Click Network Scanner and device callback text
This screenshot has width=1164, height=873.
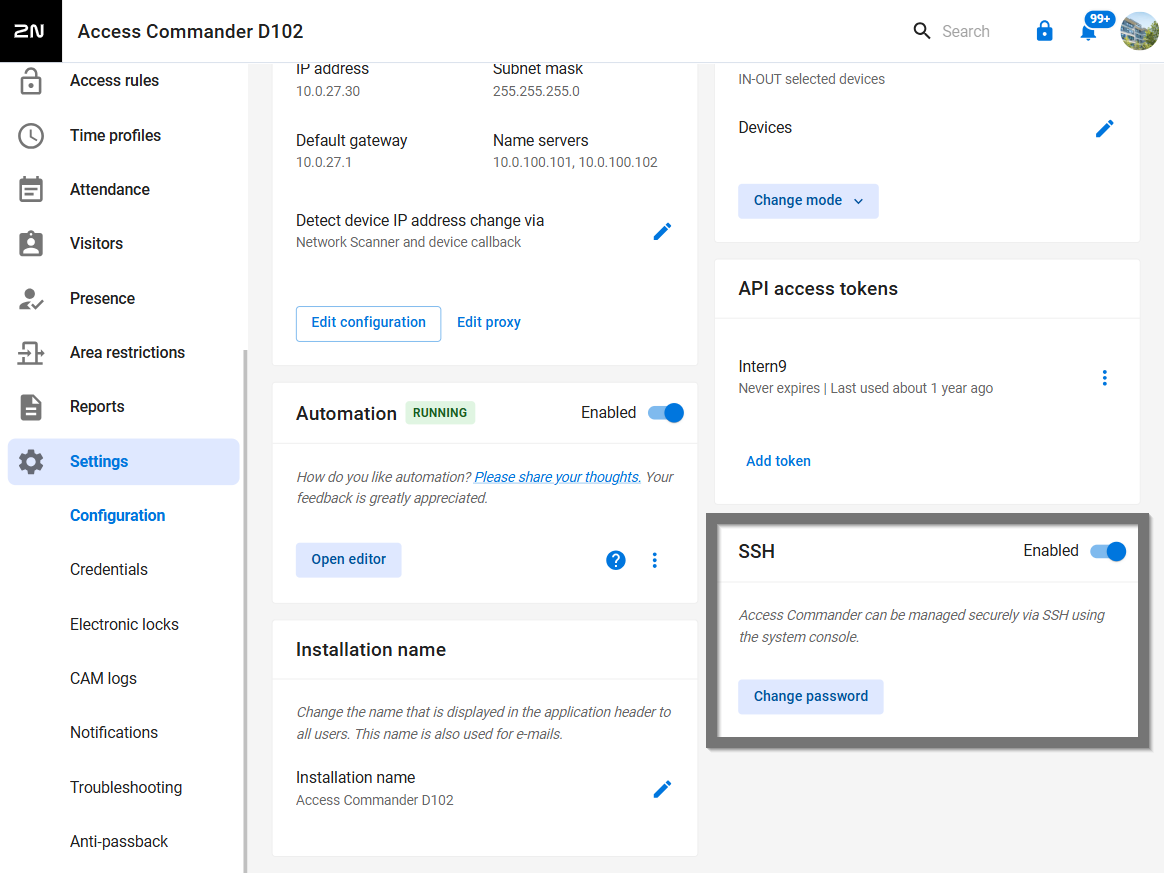click(x=408, y=243)
